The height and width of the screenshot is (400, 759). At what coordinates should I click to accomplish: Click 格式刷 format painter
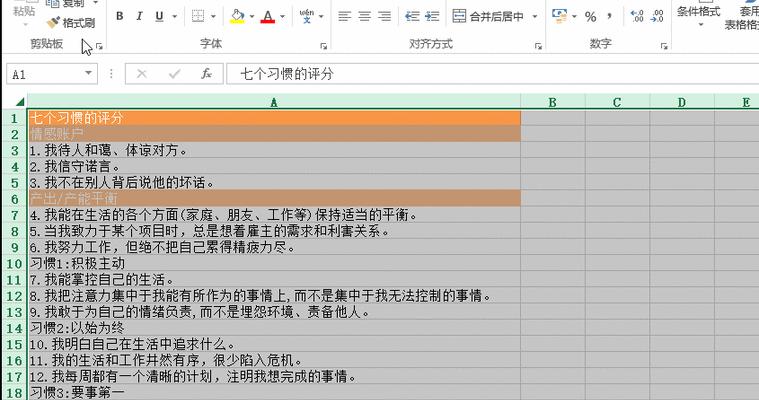(x=71, y=22)
